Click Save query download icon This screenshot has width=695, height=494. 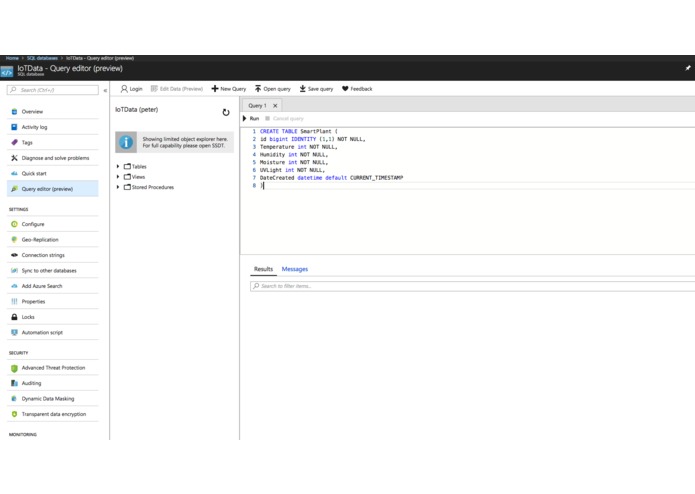click(302, 89)
